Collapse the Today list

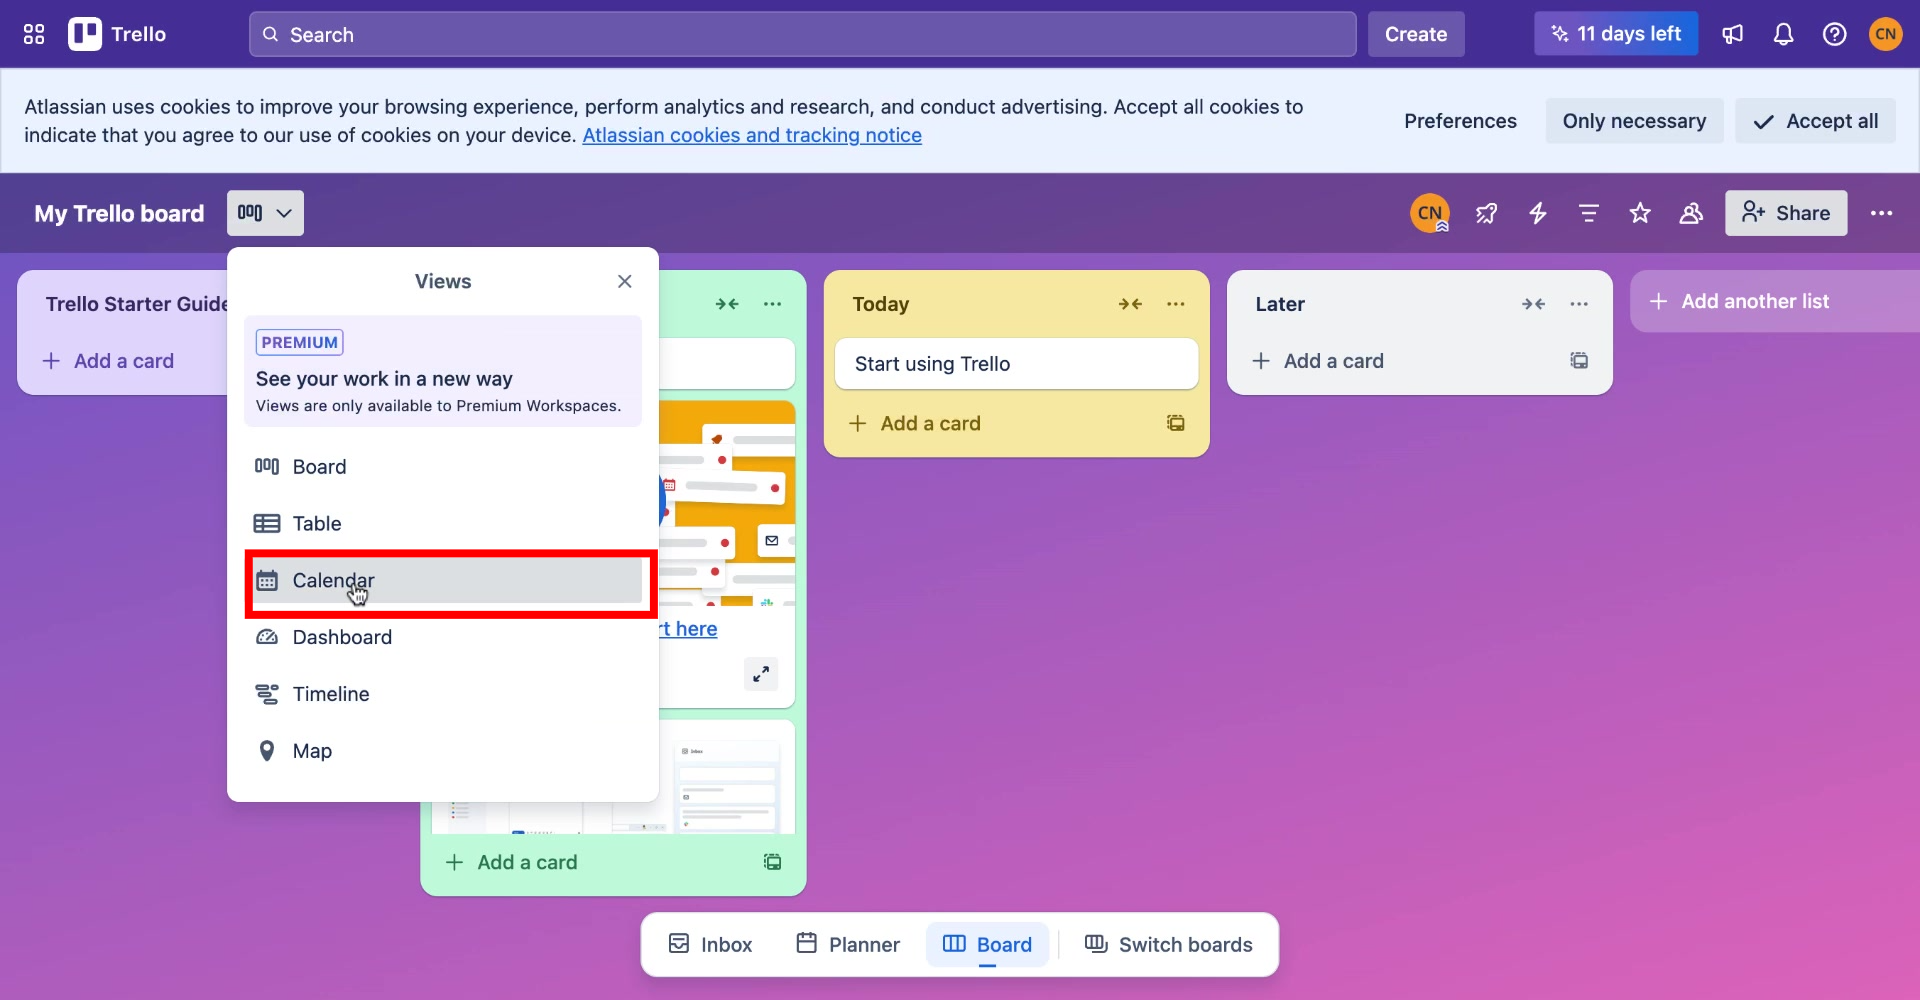click(1131, 304)
